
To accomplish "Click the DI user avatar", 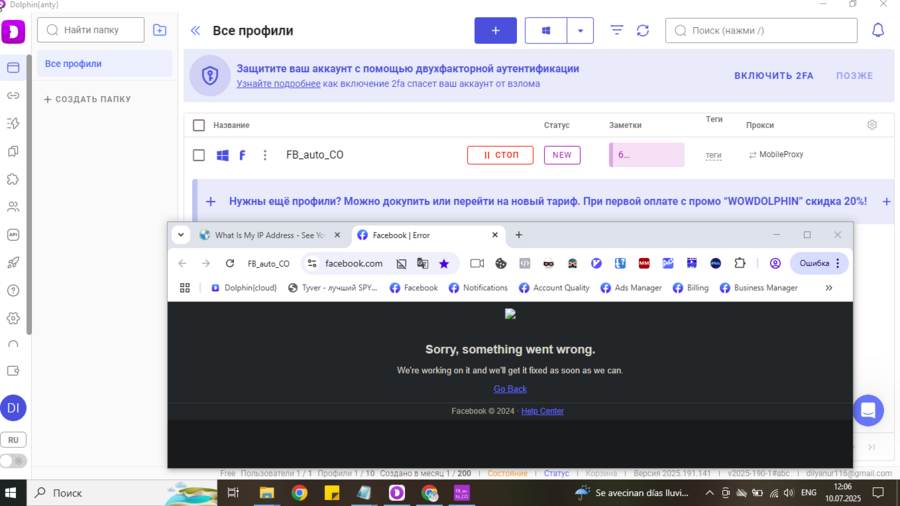I will [x=13, y=408].
